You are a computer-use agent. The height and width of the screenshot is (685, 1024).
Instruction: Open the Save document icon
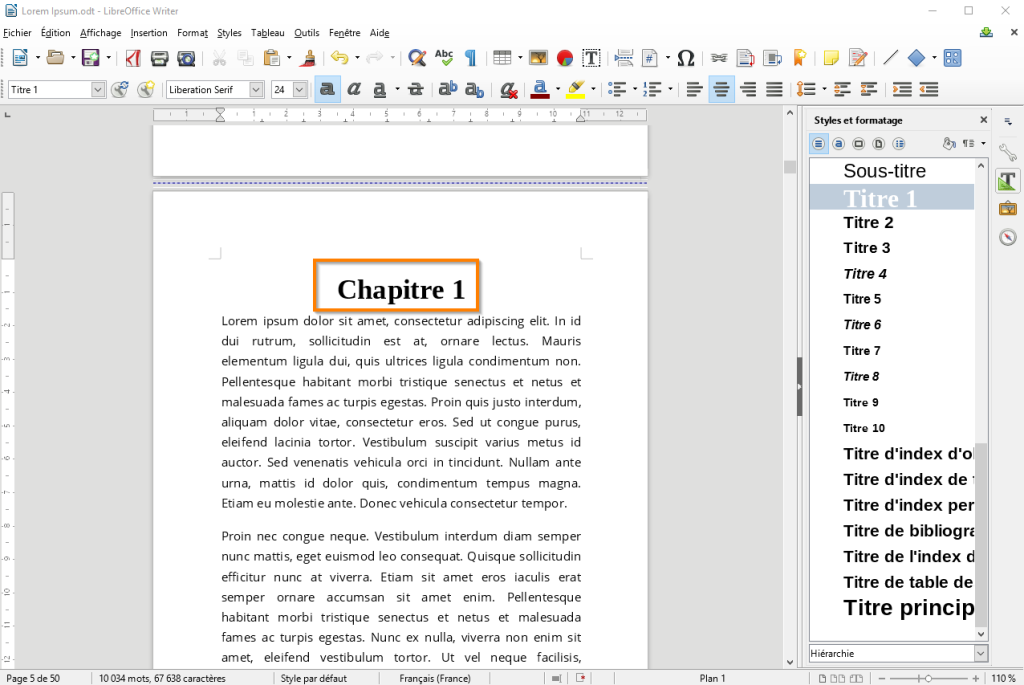pyautogui.click(x=90, y=58)
